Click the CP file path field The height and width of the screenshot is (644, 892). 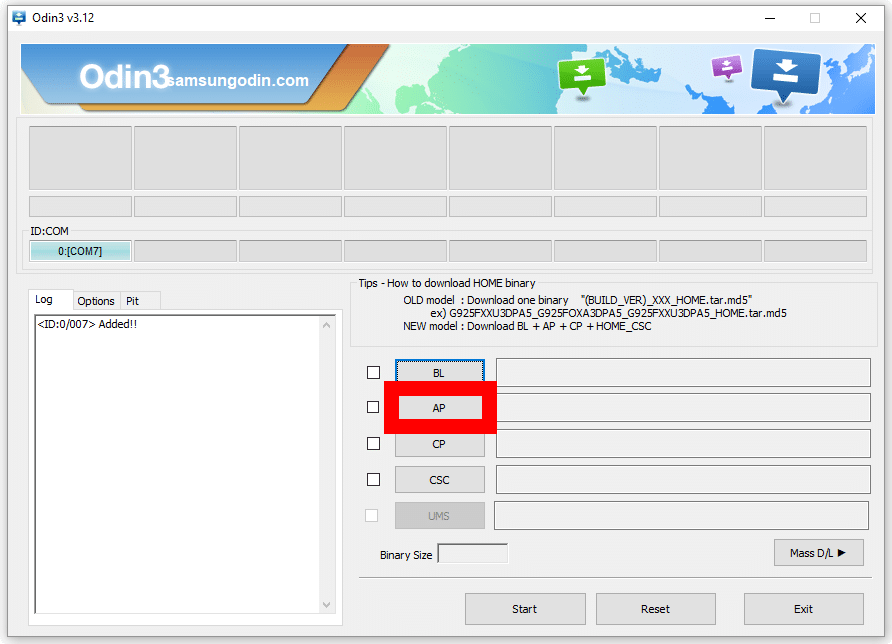pyautogui.click(x=683, y=444)
